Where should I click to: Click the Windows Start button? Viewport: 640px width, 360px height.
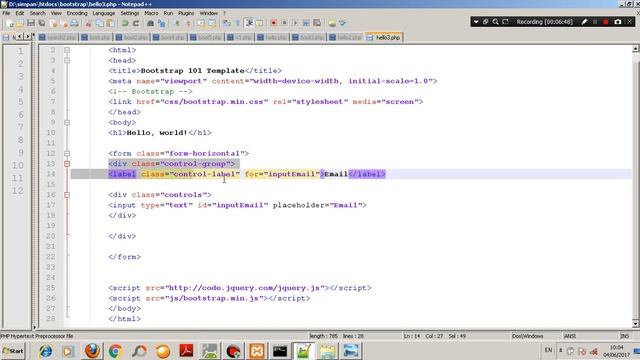pos(13,351)
